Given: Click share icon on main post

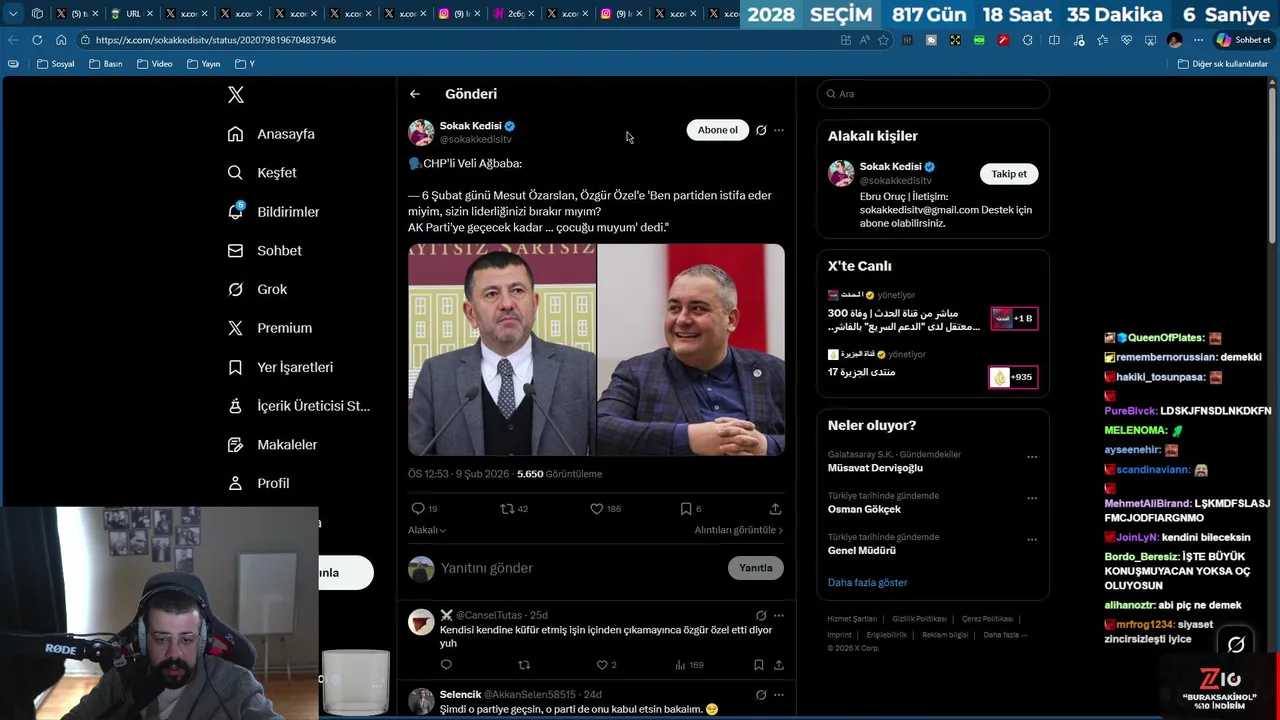Looking at the screenshot, I should pos(775,509).
